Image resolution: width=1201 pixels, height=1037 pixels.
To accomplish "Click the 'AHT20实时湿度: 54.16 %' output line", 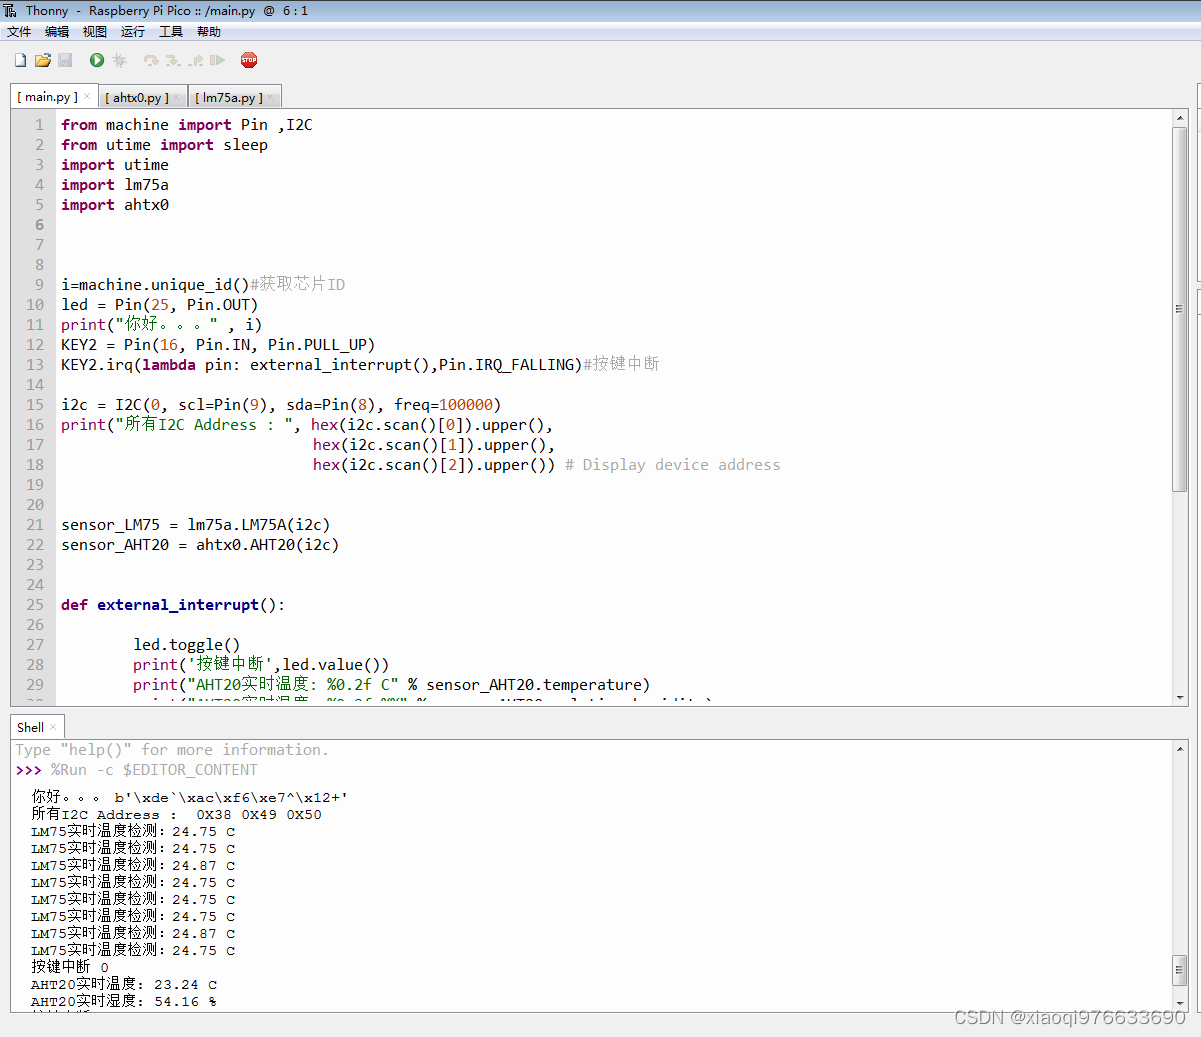I will 124,1002.
